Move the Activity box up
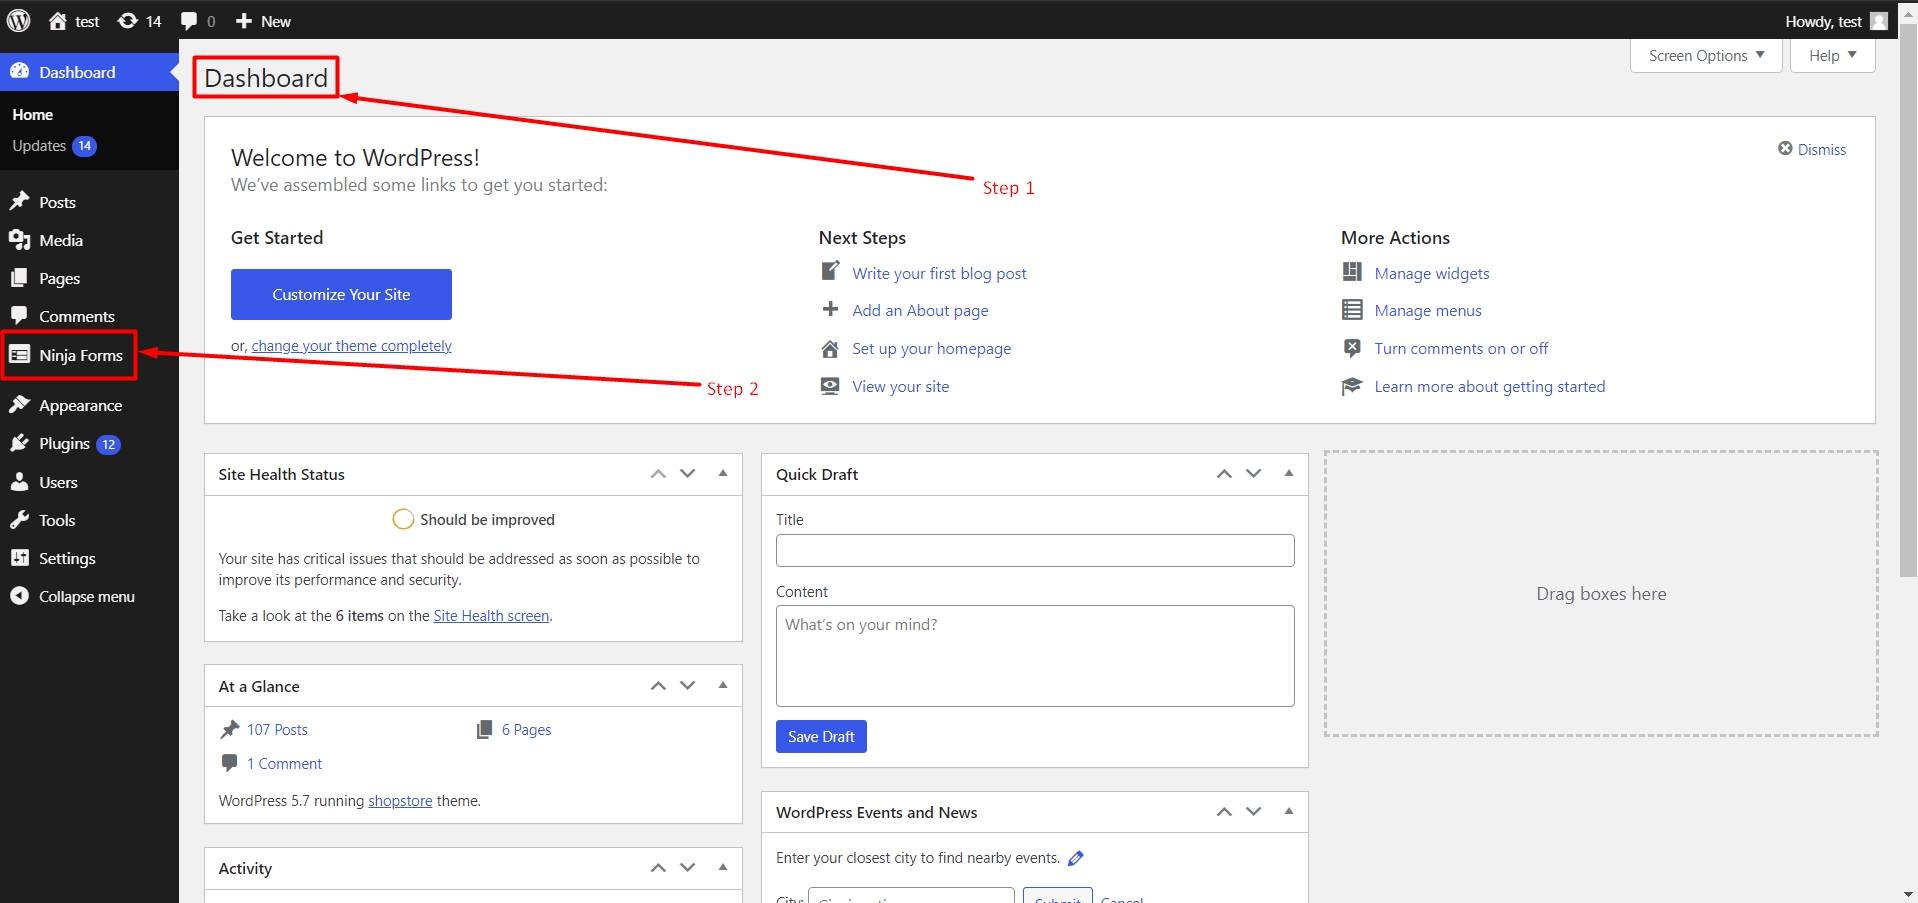Viewport: 1918px width, 903px height. tap(658, 868)
